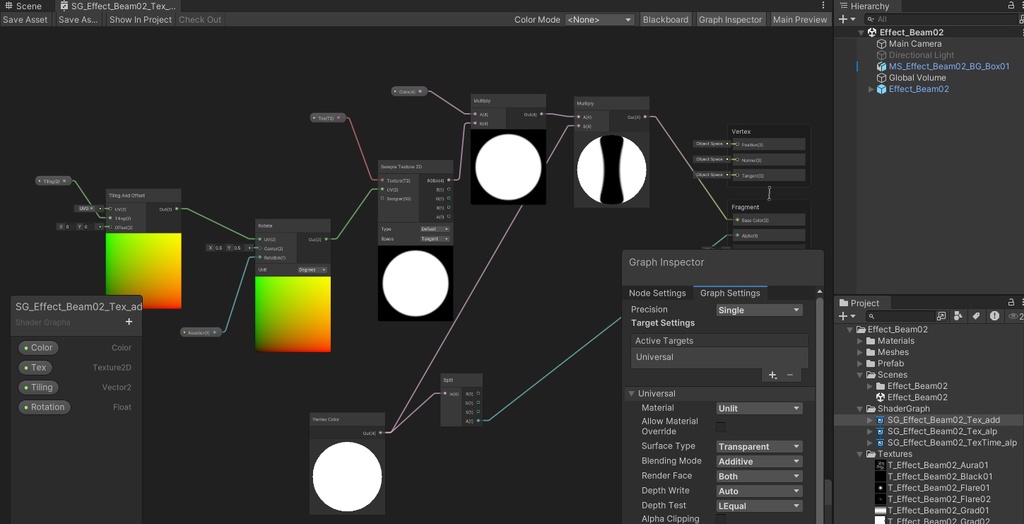This screenshot has height=524, width=1024.
Task: Click the Hierarchy search field
Action: [x=942, y=20]
